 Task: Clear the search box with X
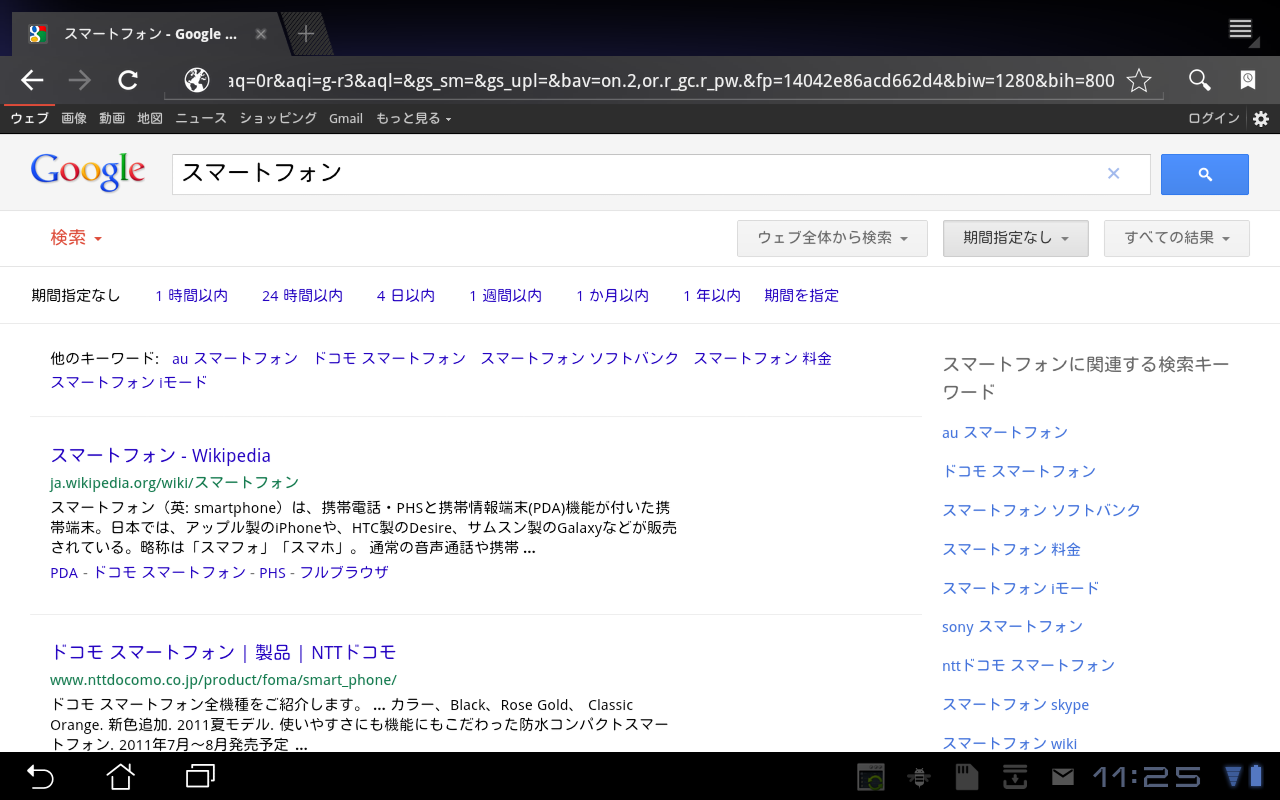1113,174
